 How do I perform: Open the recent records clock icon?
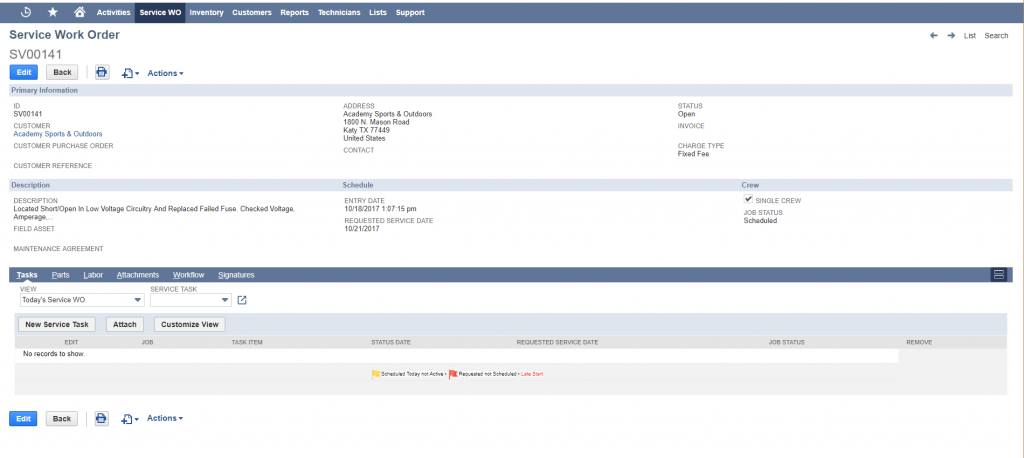26,12
